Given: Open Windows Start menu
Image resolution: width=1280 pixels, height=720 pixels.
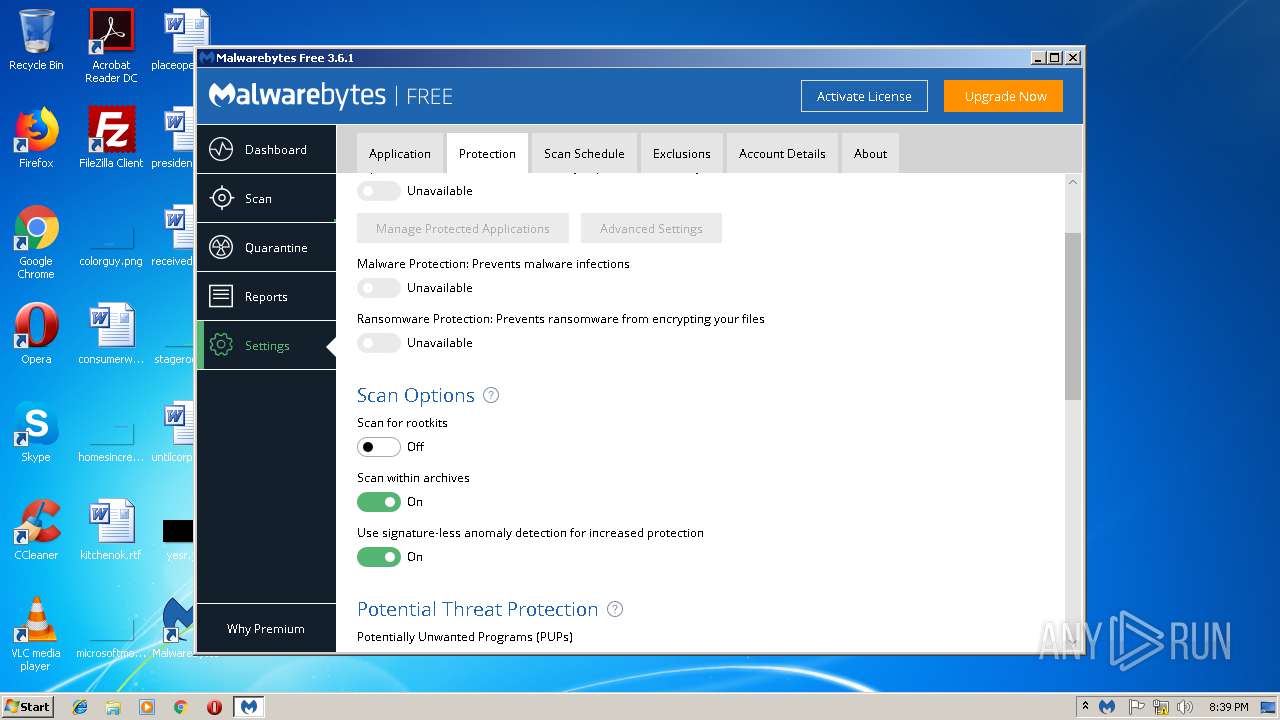Looking at the screenshot, I should coord(28,707).
